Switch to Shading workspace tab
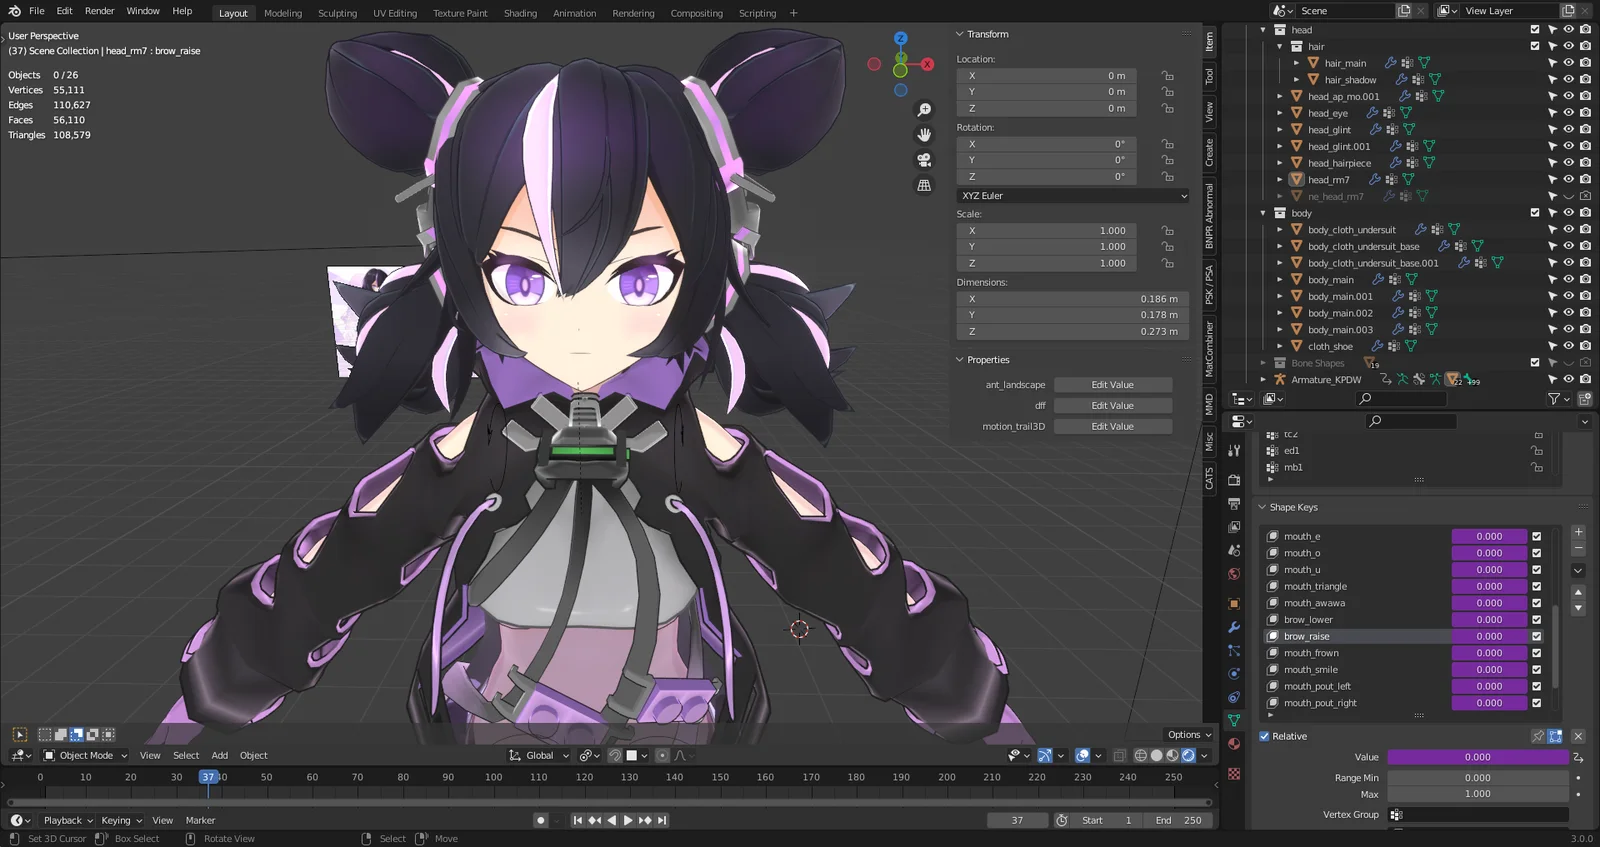The image size is (1600, 847). (x=520, y=13)
